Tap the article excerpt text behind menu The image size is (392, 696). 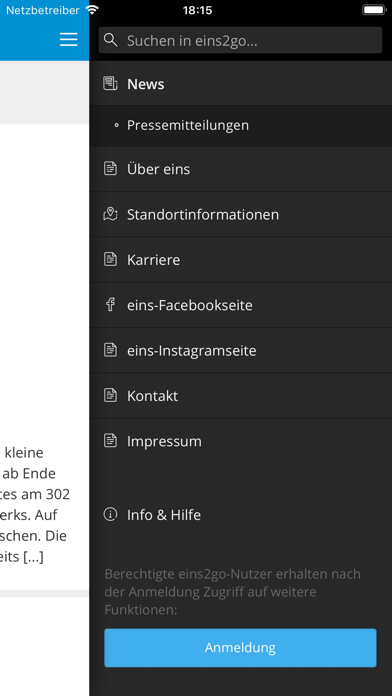(x=35, y=504)
